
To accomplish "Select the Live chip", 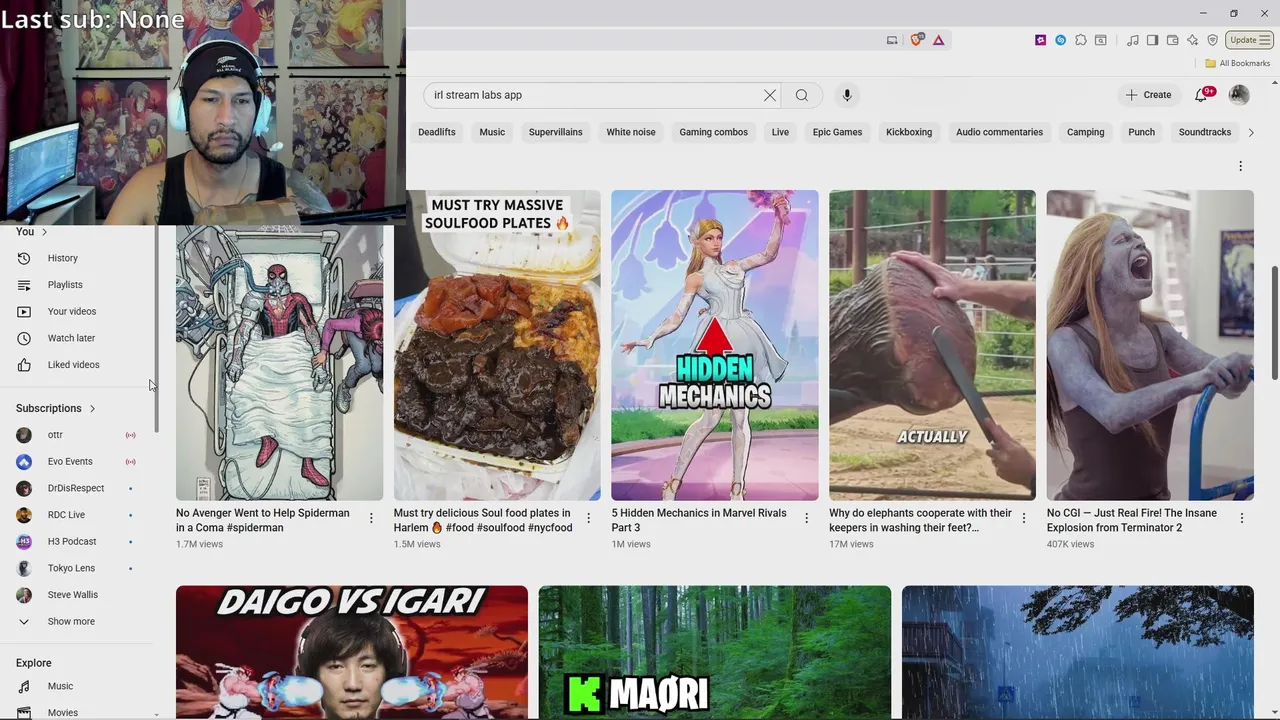I will (x=780, y=132).
